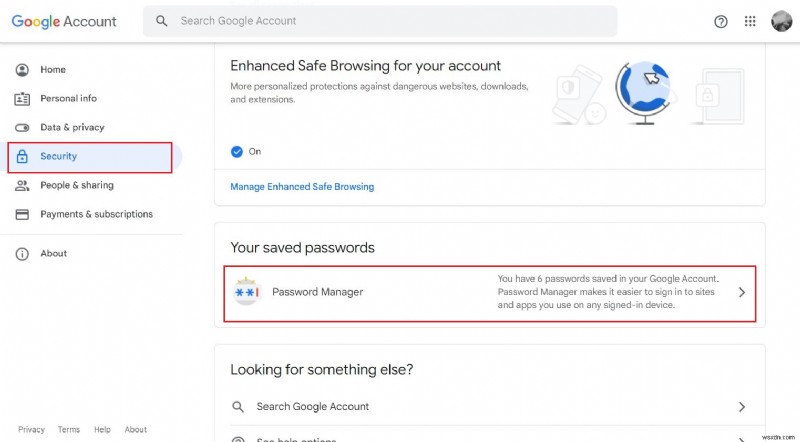Screen dimensions: 800x442
Task: Click the magnifier next to Search Google Account row
Action: point(237,407)
